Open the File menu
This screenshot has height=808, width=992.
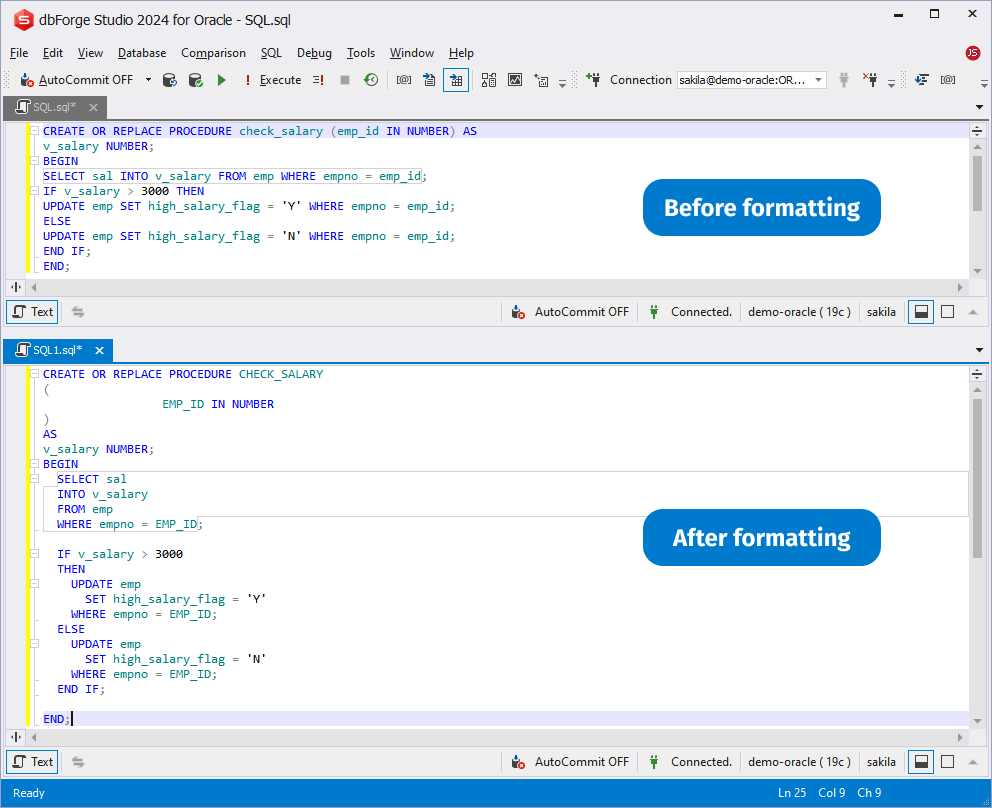(x=19, y=53)
